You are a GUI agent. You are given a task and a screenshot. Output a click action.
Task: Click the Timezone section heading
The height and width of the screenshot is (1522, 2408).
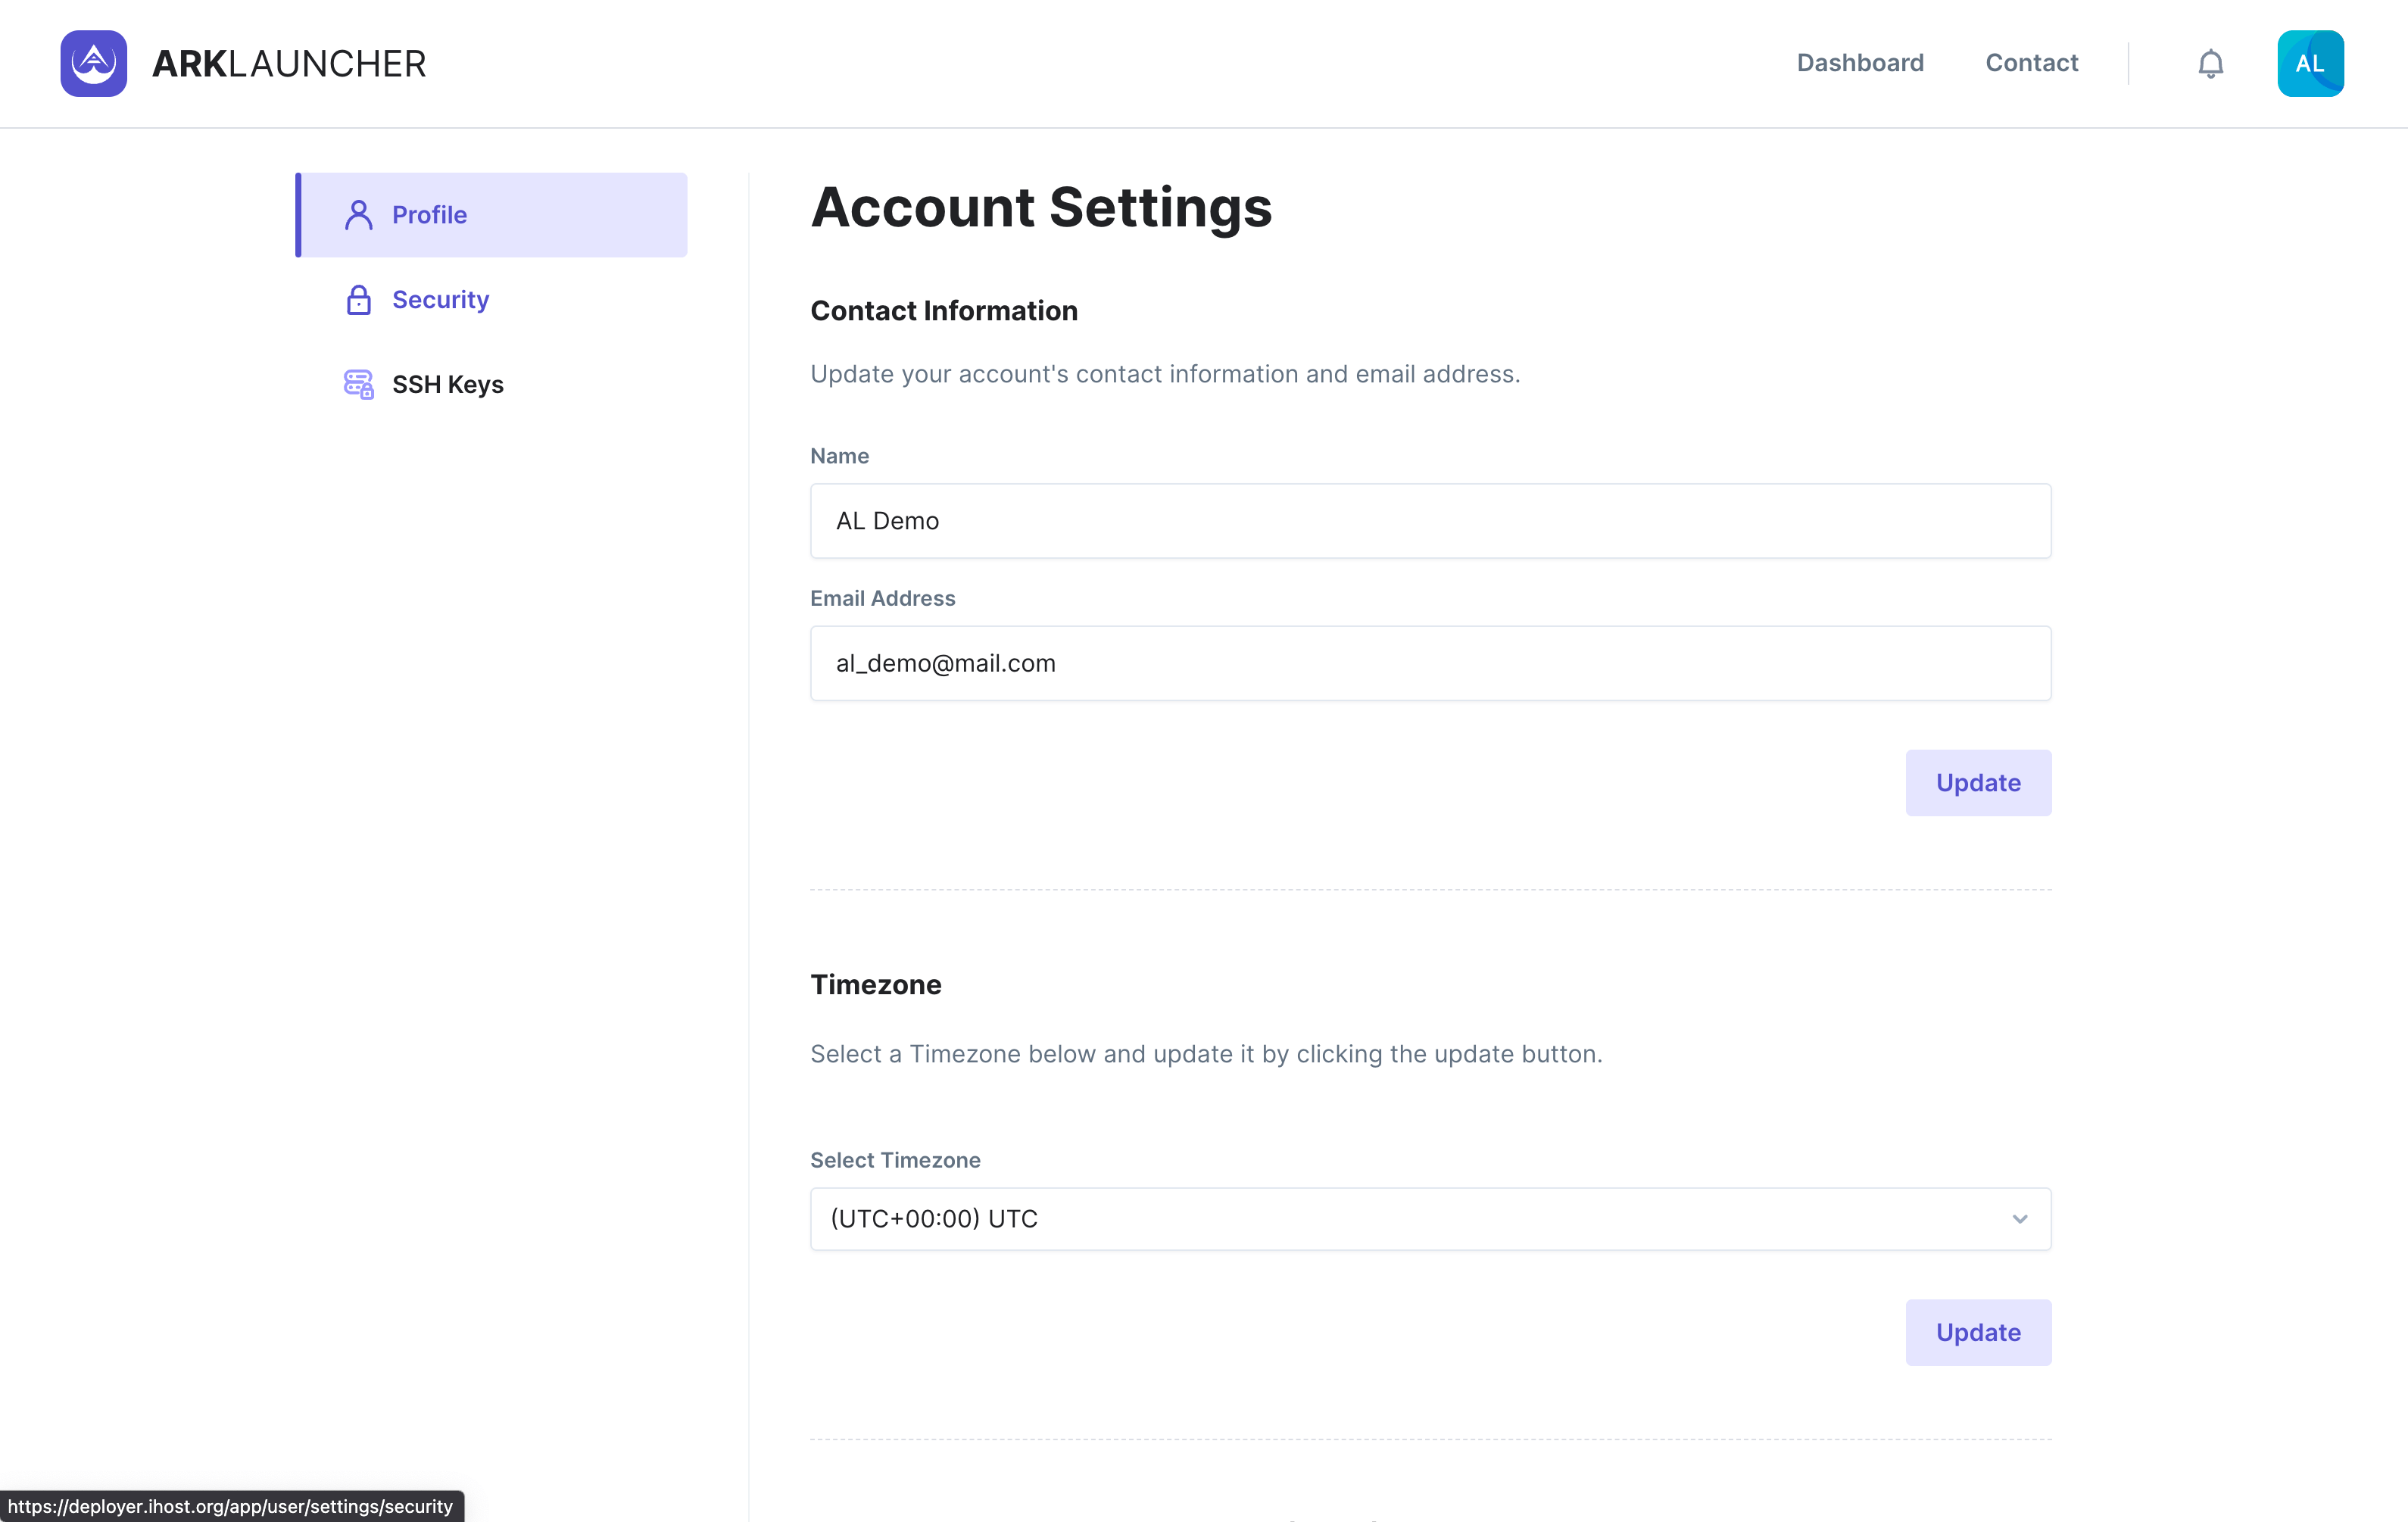(875, 984)
